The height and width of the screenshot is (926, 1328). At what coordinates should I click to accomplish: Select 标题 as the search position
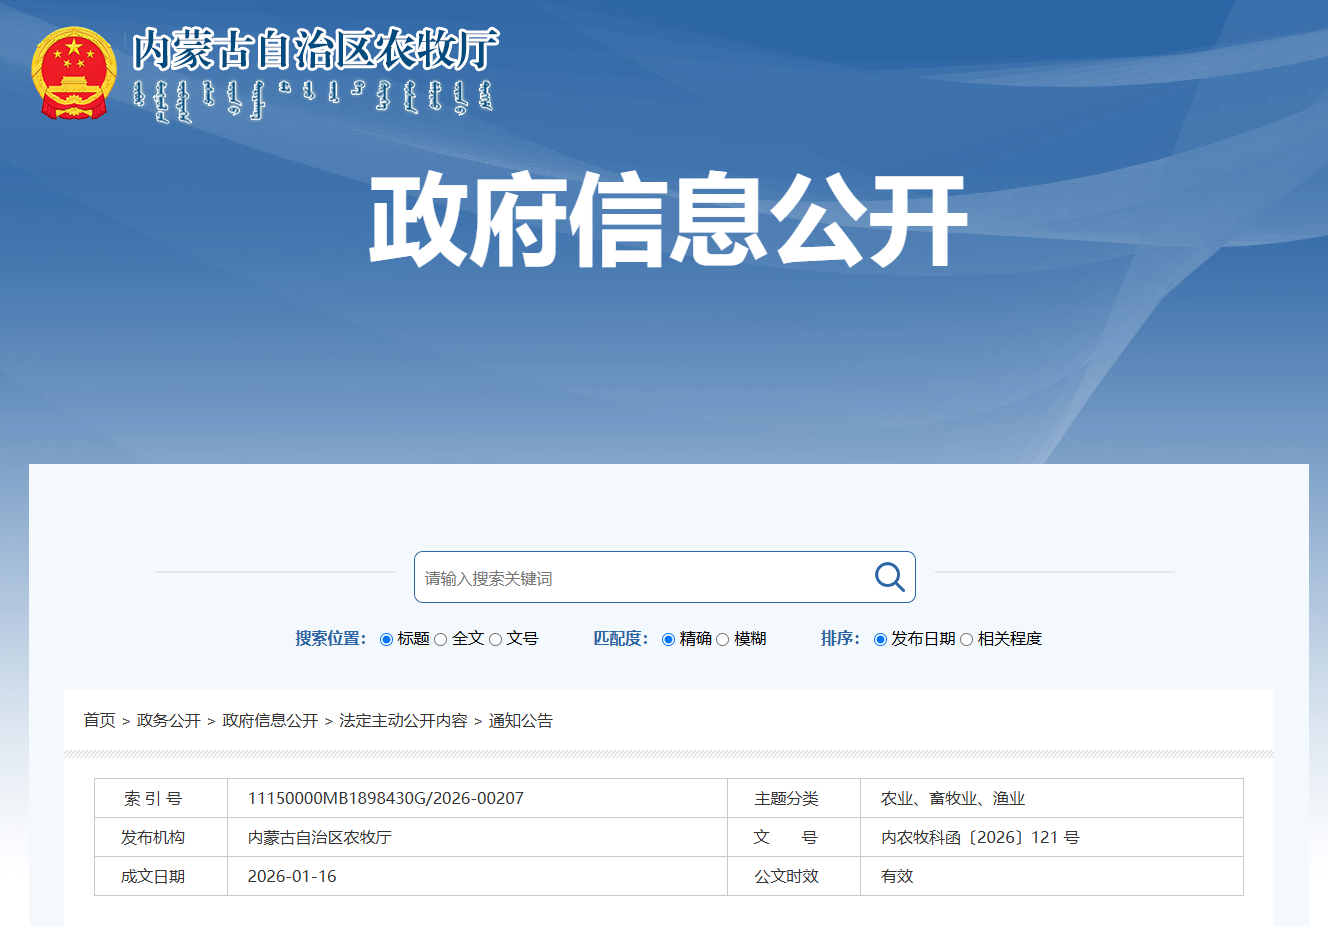[x=387, y=640]
